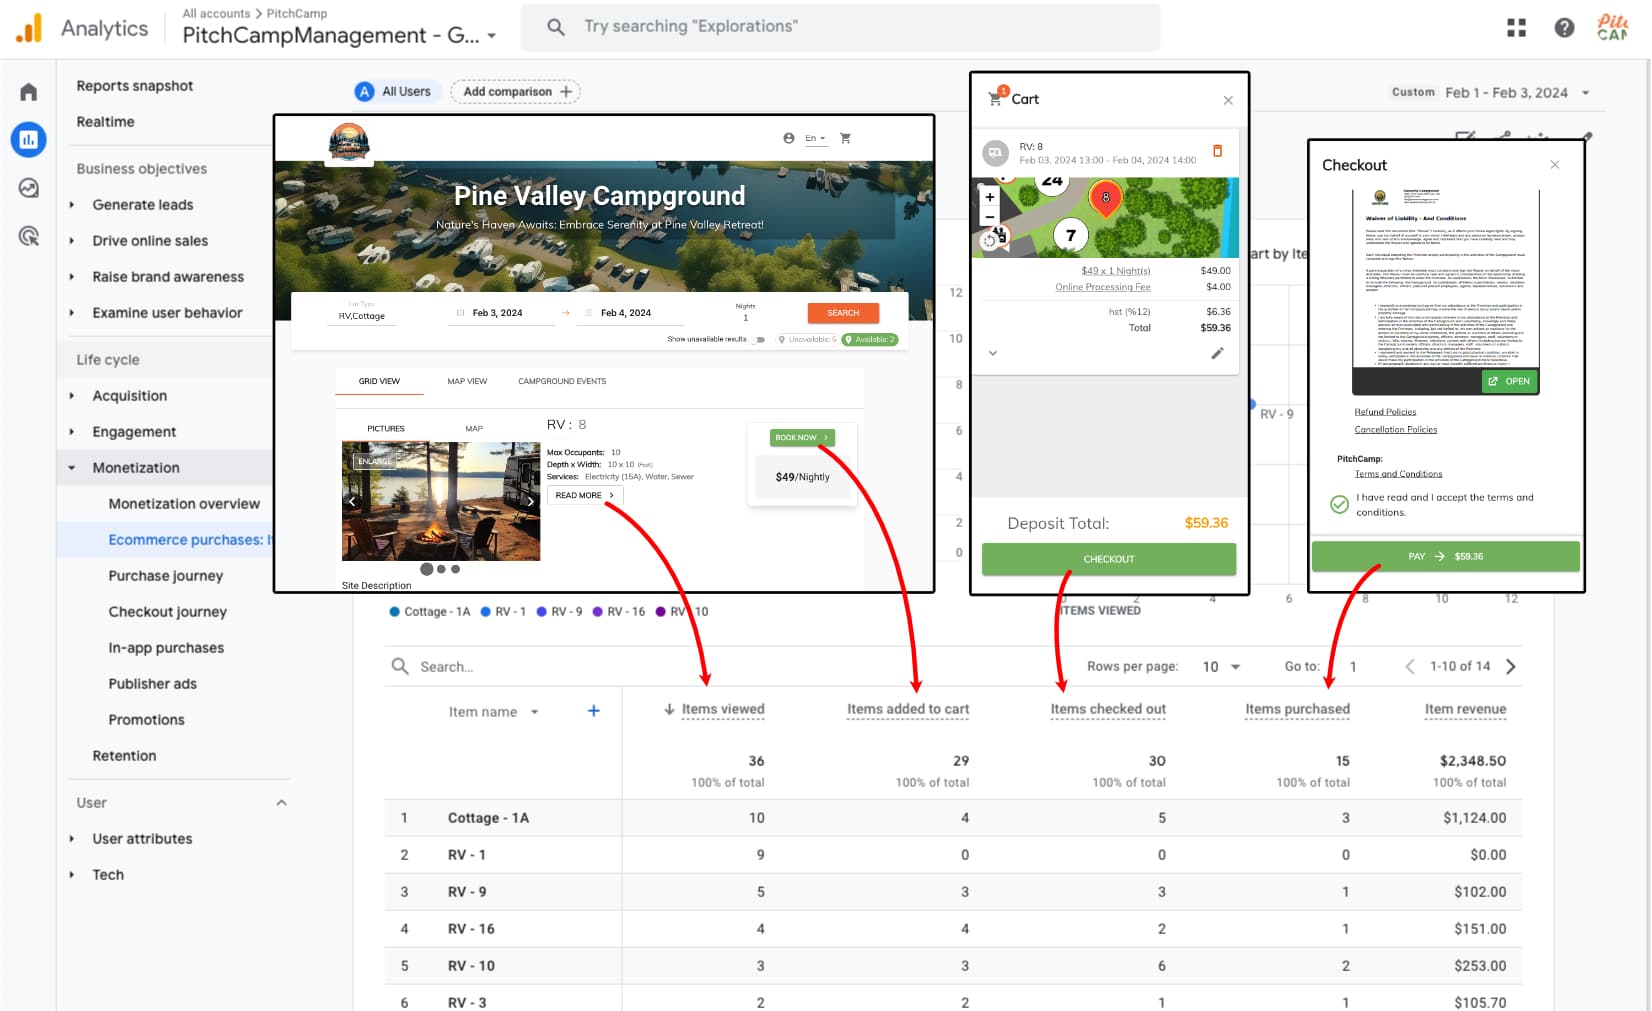
Task: Open the Home icon in Analytics sidebar
Action: click(x=28, y=92)
